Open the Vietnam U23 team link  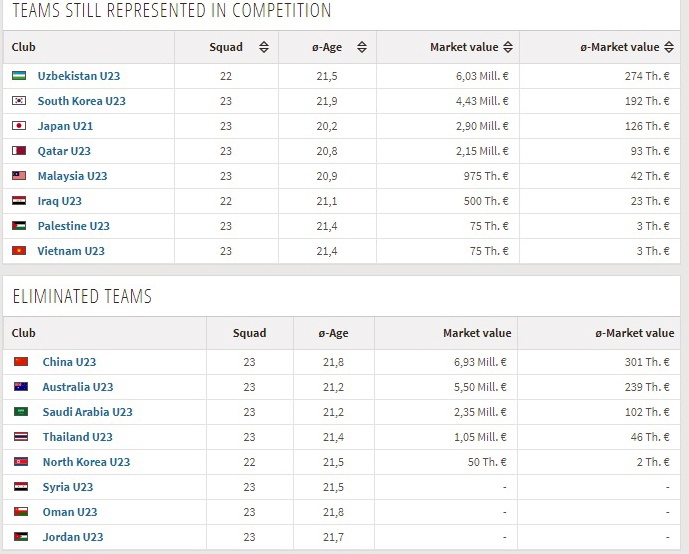[71, 251]
